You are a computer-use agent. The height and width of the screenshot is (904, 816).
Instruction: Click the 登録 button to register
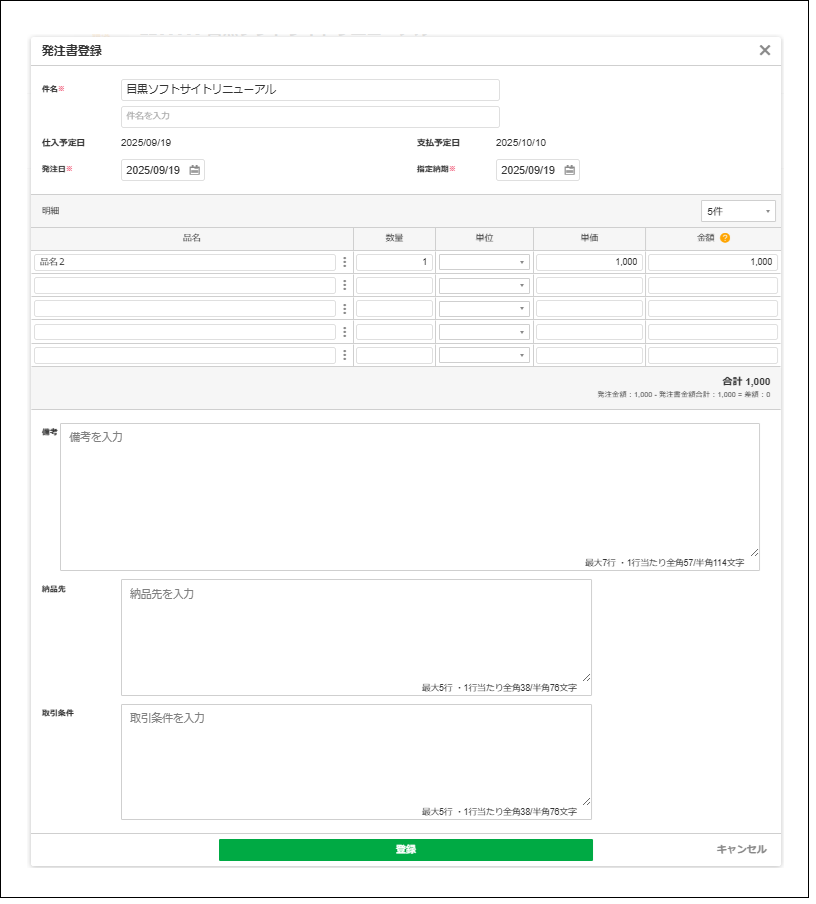click(x=406, y=850)
